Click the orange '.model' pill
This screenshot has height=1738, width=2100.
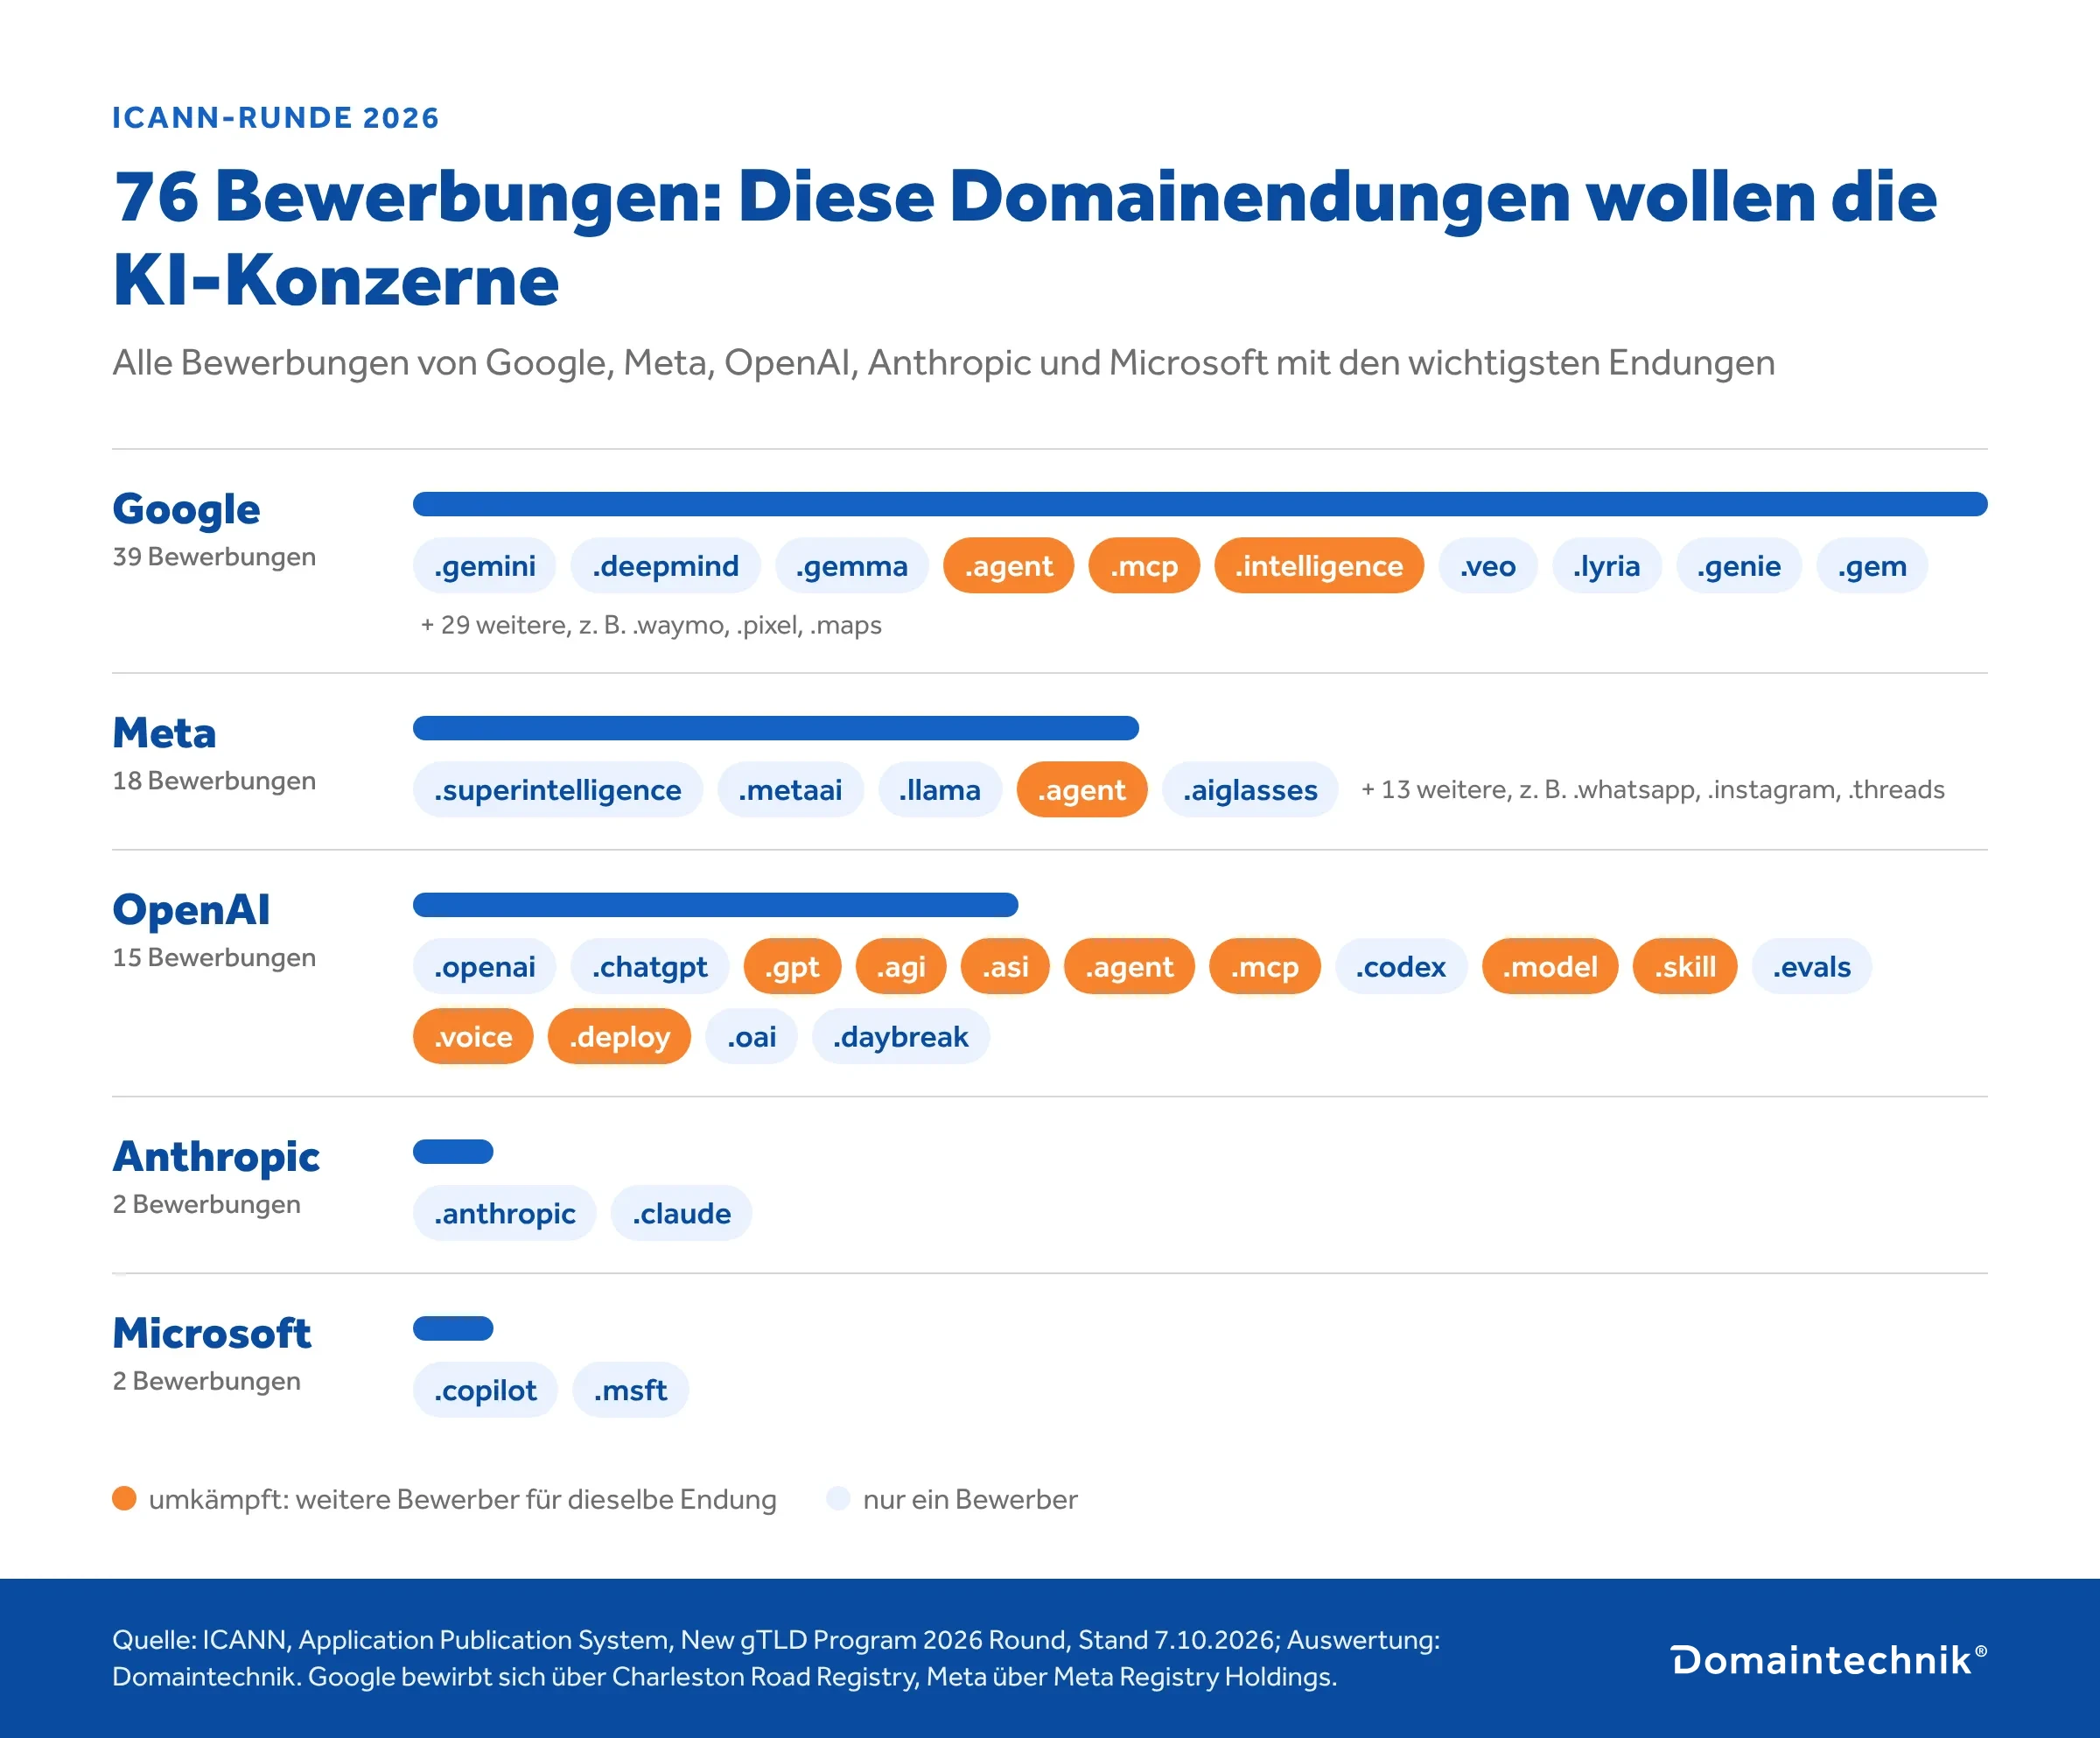1550,967
